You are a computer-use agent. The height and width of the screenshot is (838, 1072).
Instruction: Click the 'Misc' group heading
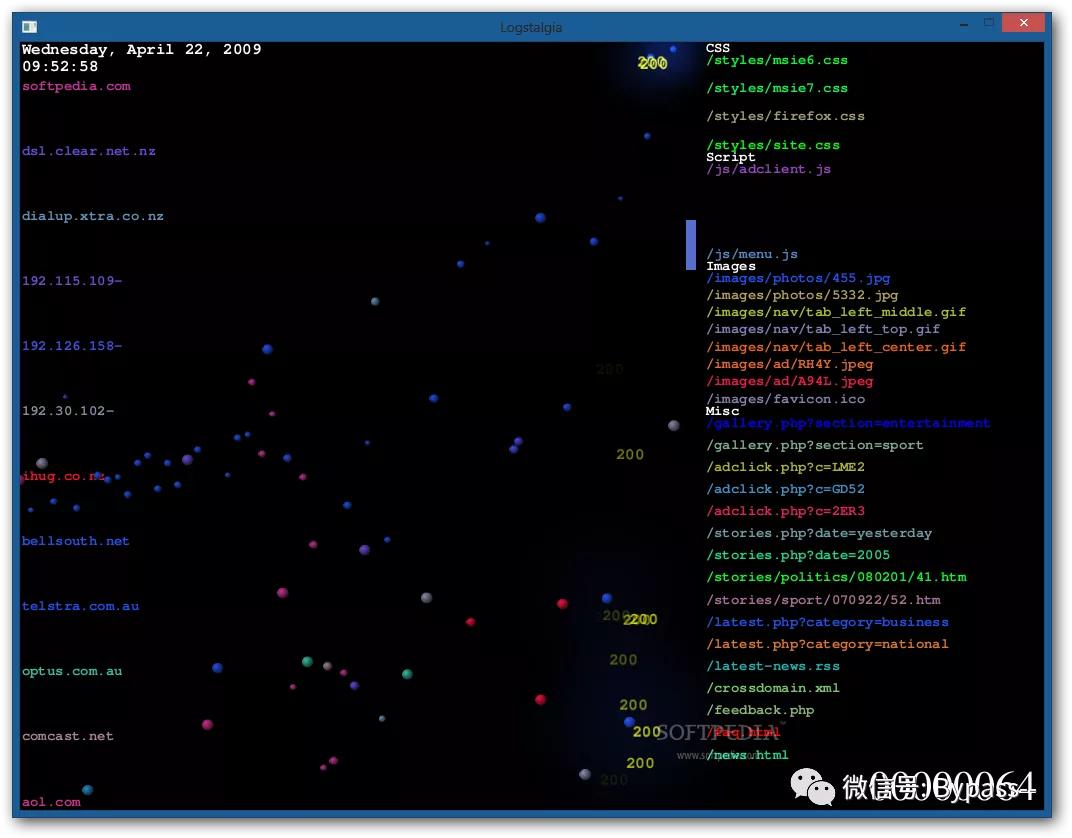(723, 411)
